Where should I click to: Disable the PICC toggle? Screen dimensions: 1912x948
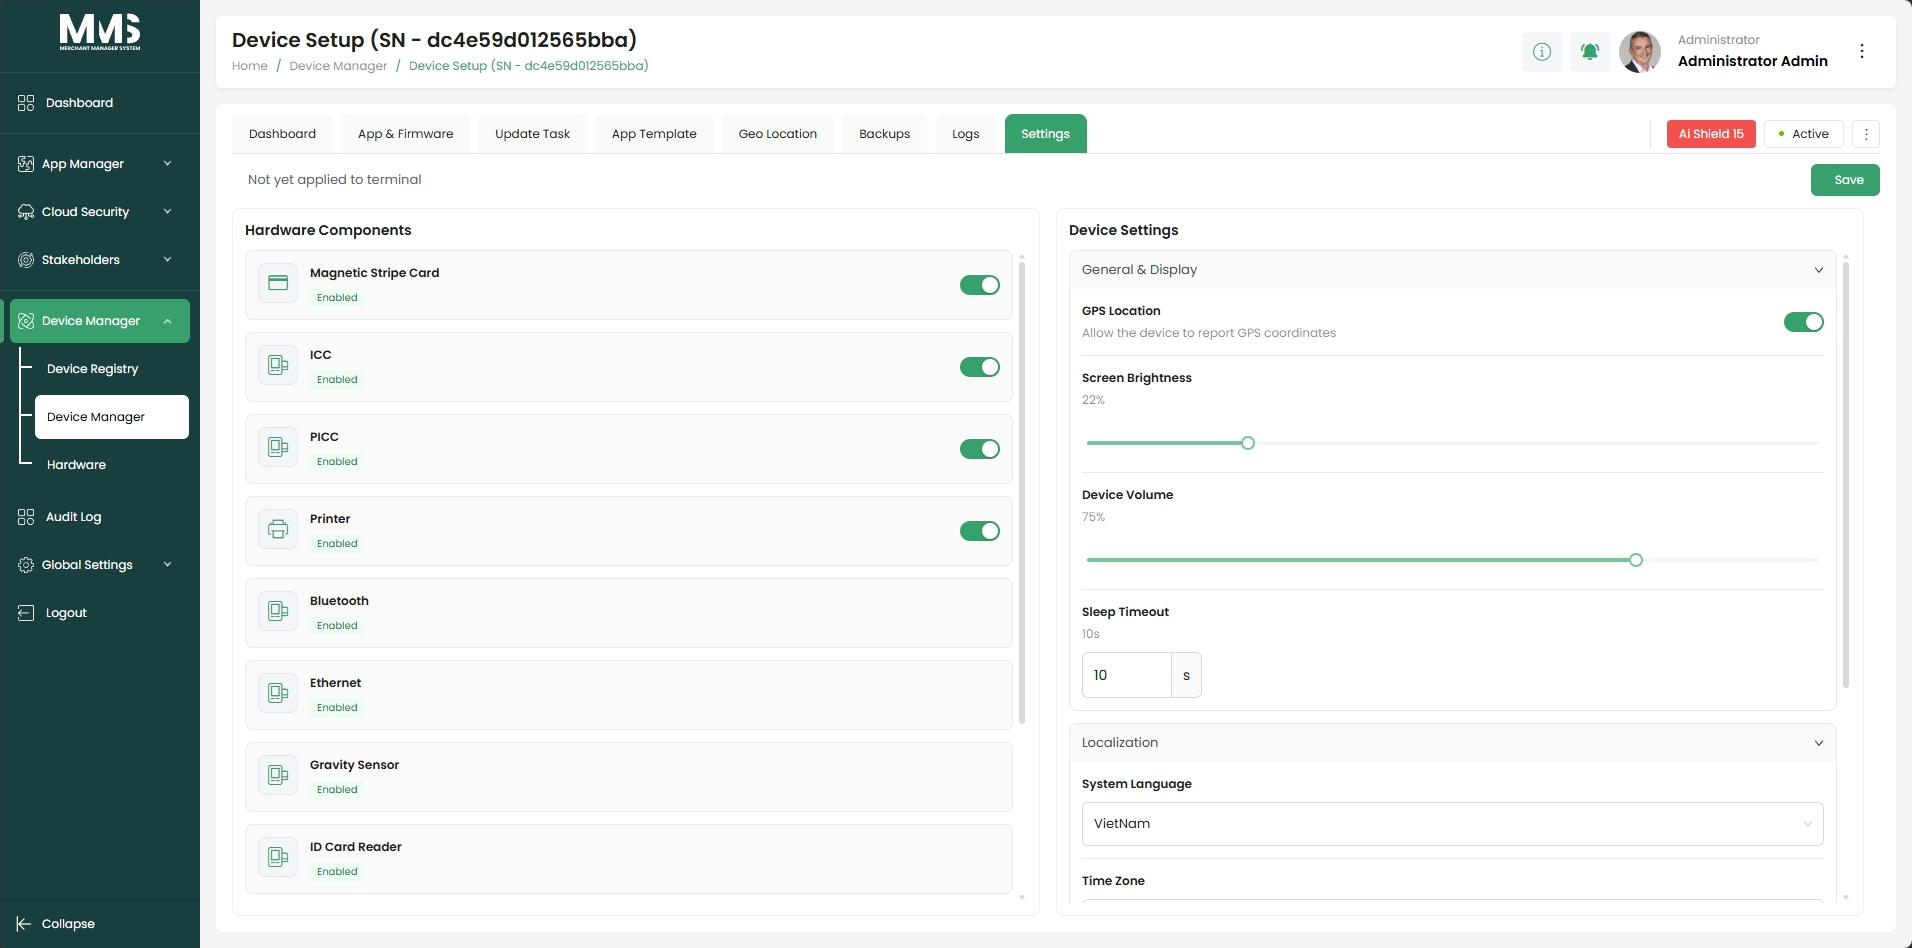[980, 449]
